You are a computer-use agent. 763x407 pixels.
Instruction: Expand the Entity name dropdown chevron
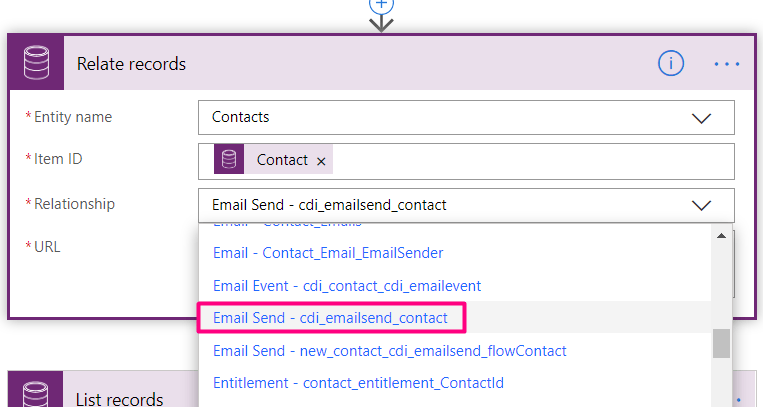click(x=702, y=118)
